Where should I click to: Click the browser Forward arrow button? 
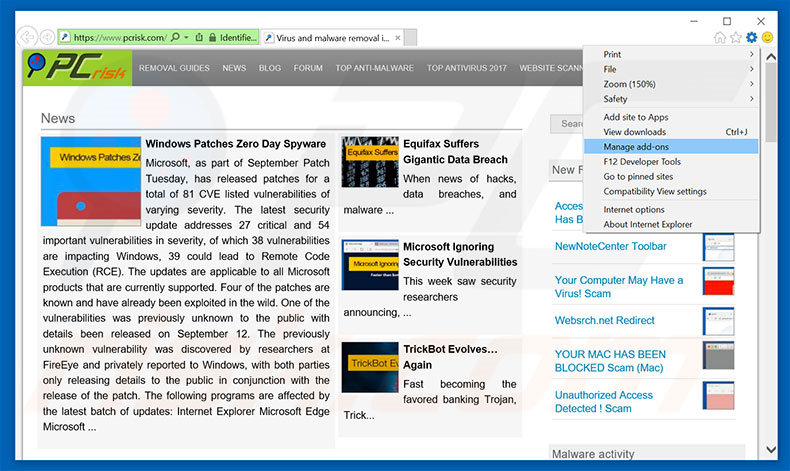tap(47, 37)
